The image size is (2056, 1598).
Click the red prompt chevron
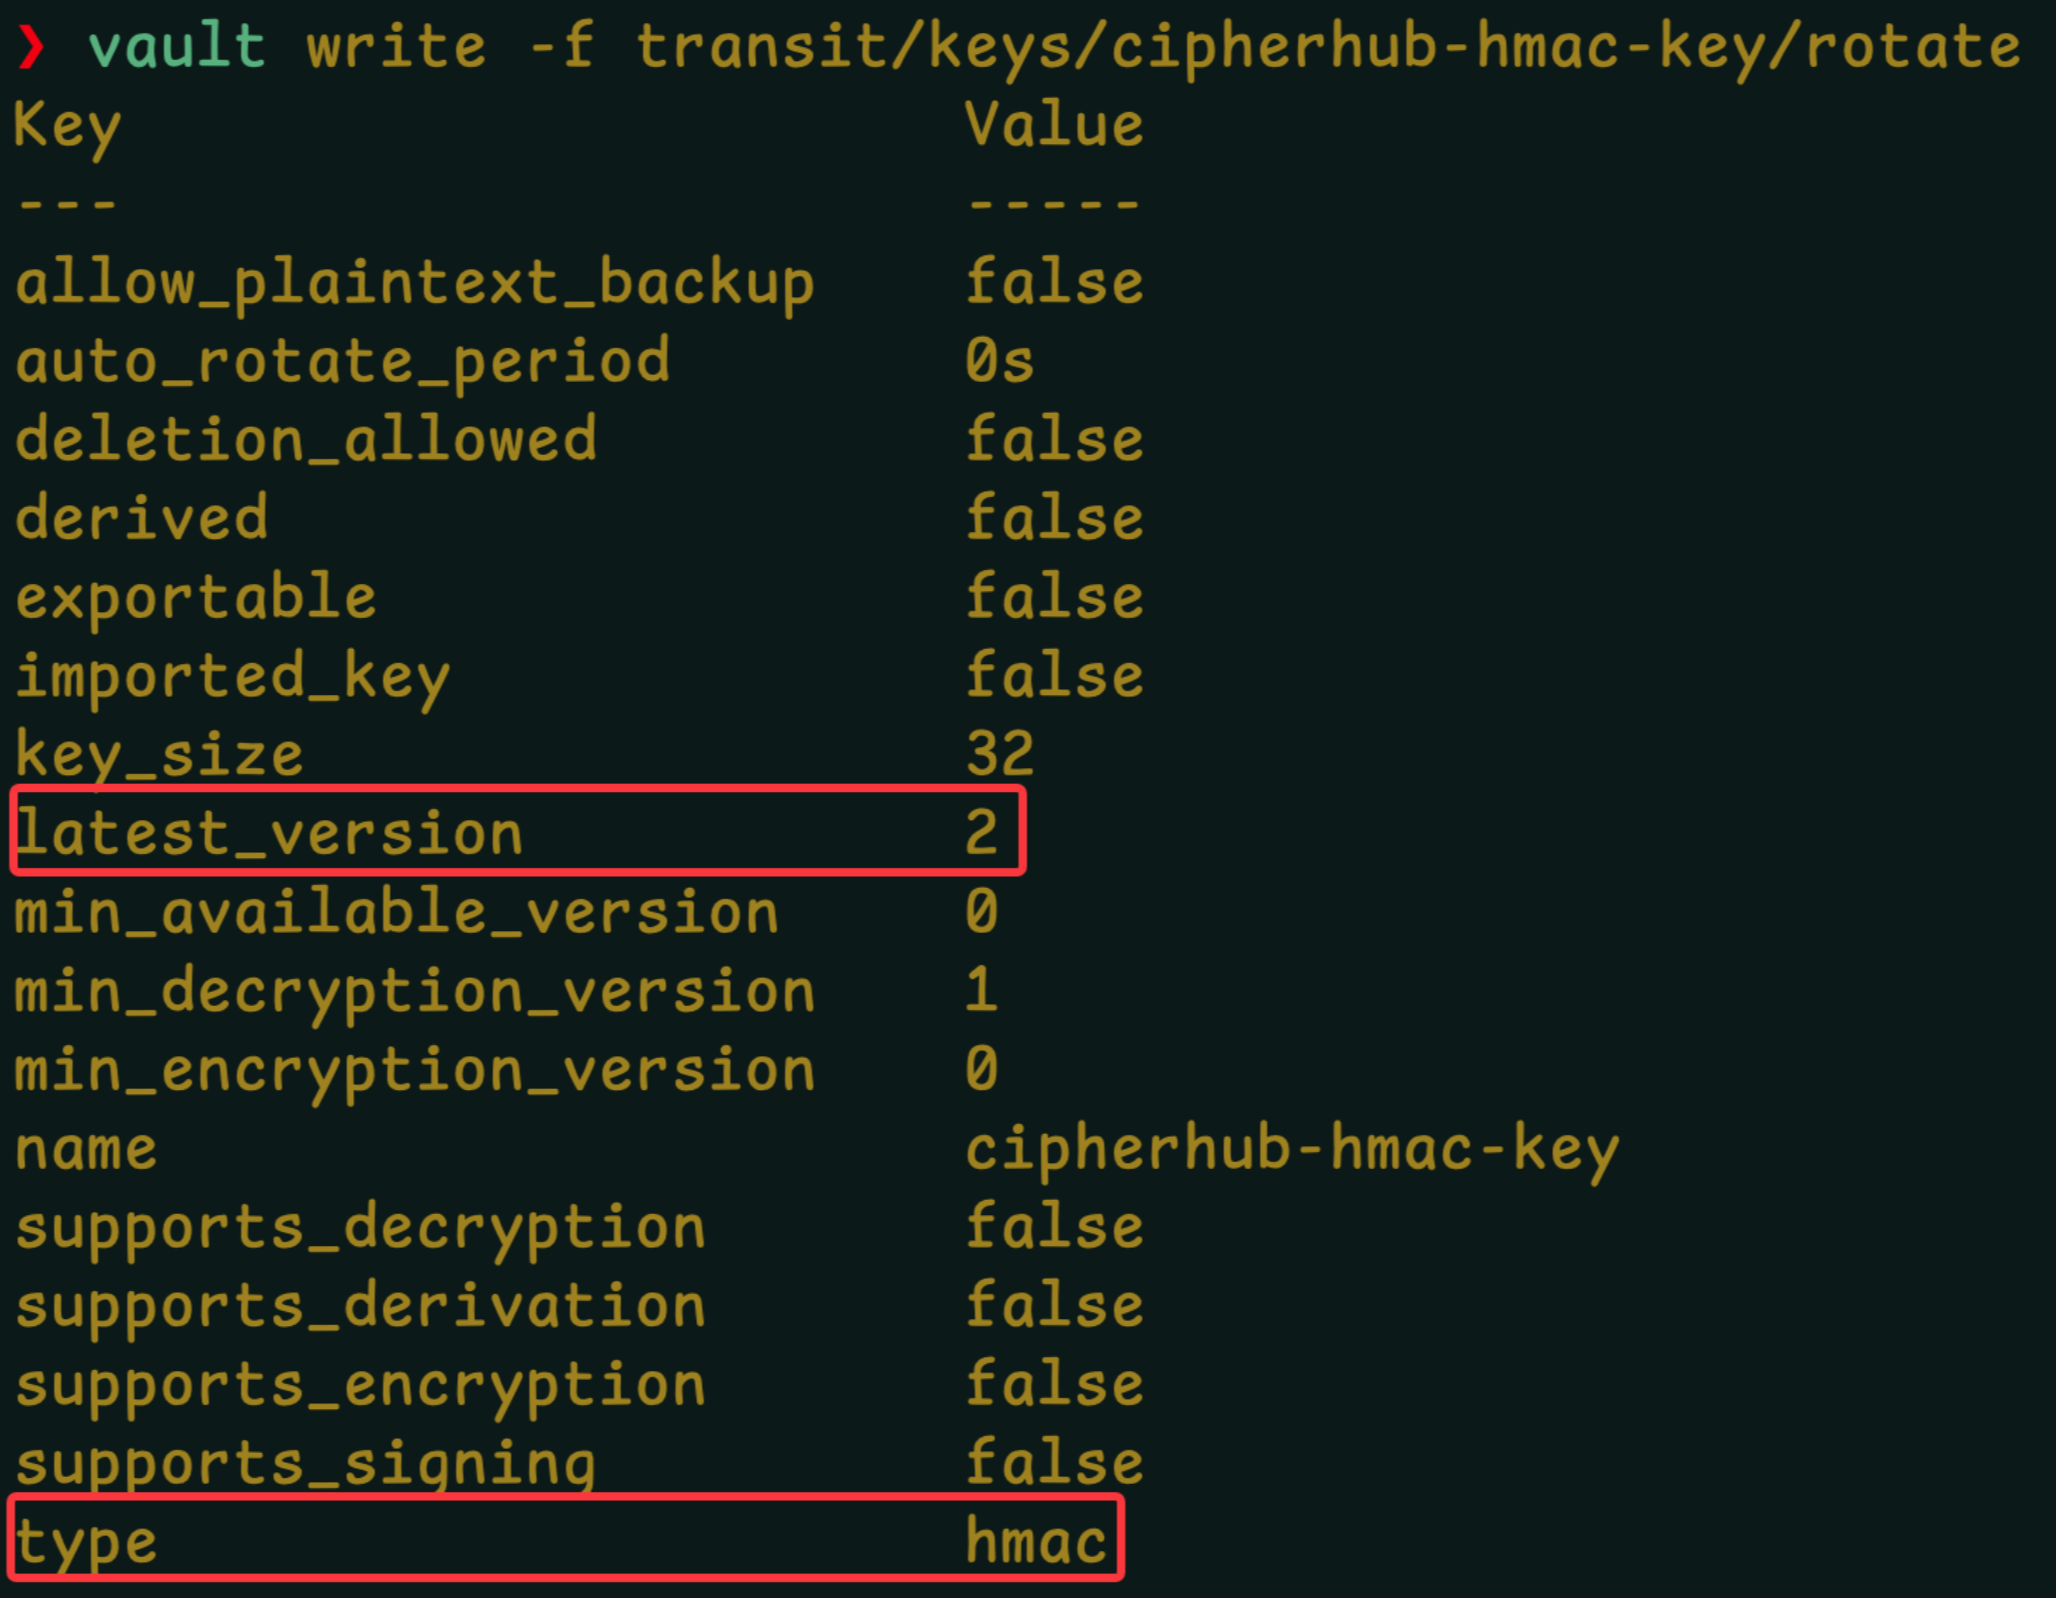pos(32,47)
